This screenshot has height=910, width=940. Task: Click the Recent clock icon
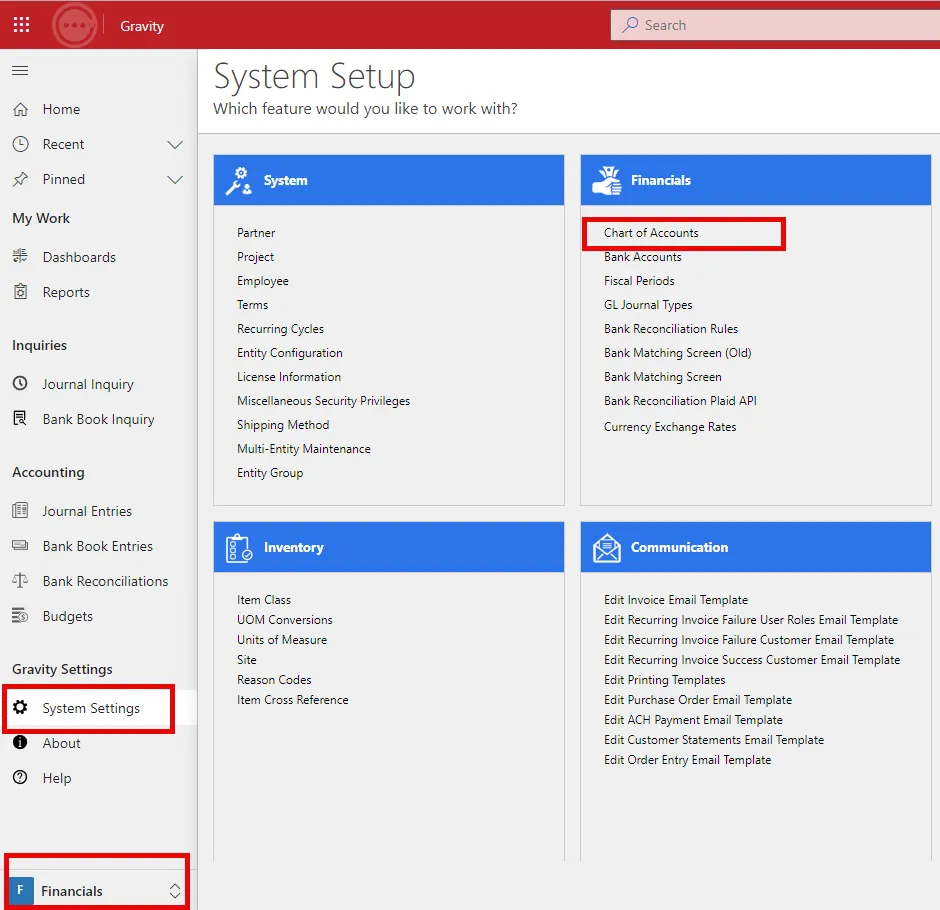pos(20,144)
